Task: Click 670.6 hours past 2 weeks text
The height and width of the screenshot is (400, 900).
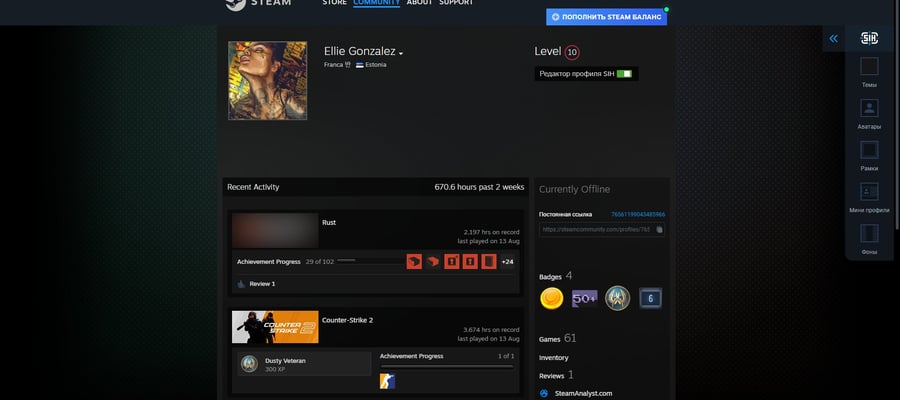Action: pos(479,187)
